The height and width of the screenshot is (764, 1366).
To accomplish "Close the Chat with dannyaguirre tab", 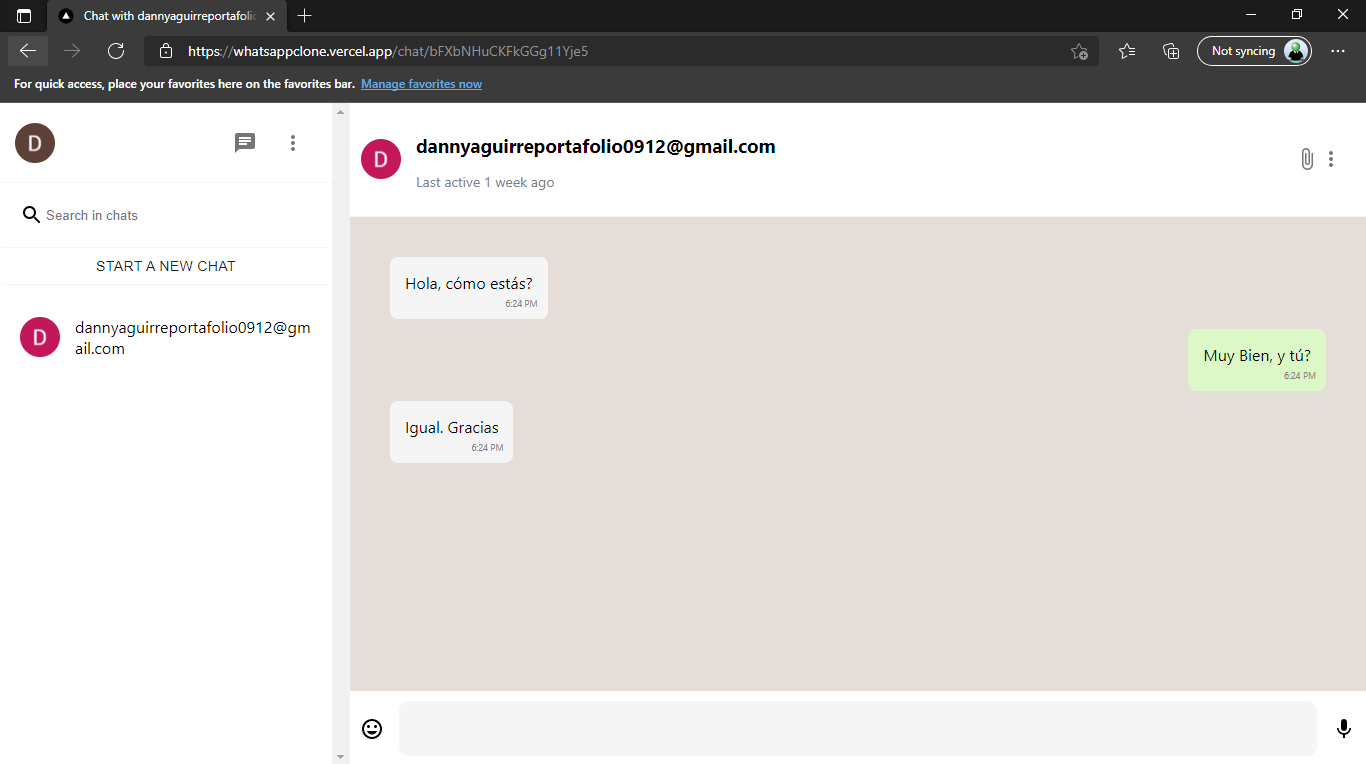I will point(270,16).
